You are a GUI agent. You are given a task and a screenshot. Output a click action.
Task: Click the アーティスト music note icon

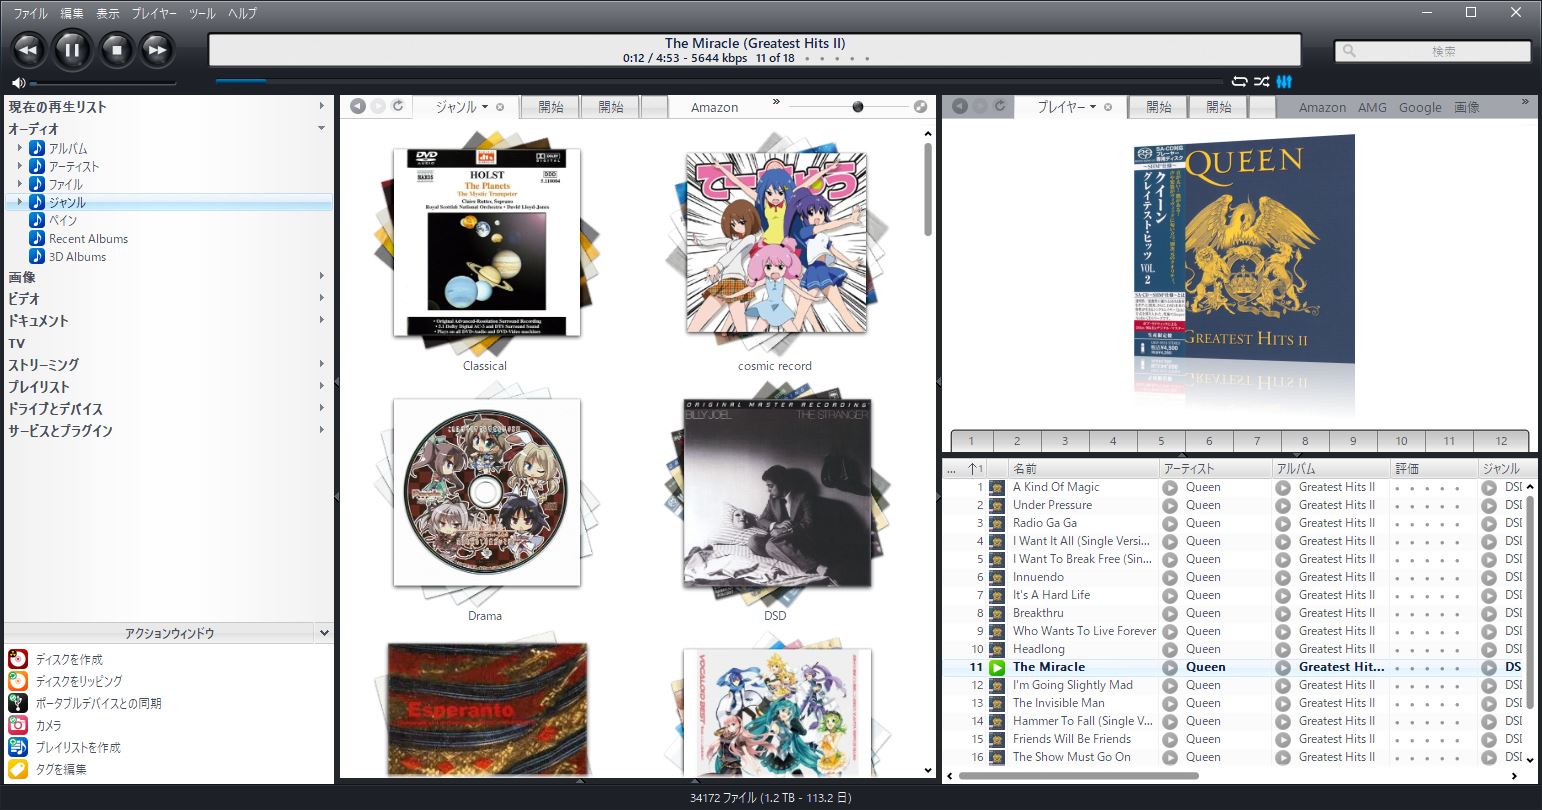tap(37, 166)
